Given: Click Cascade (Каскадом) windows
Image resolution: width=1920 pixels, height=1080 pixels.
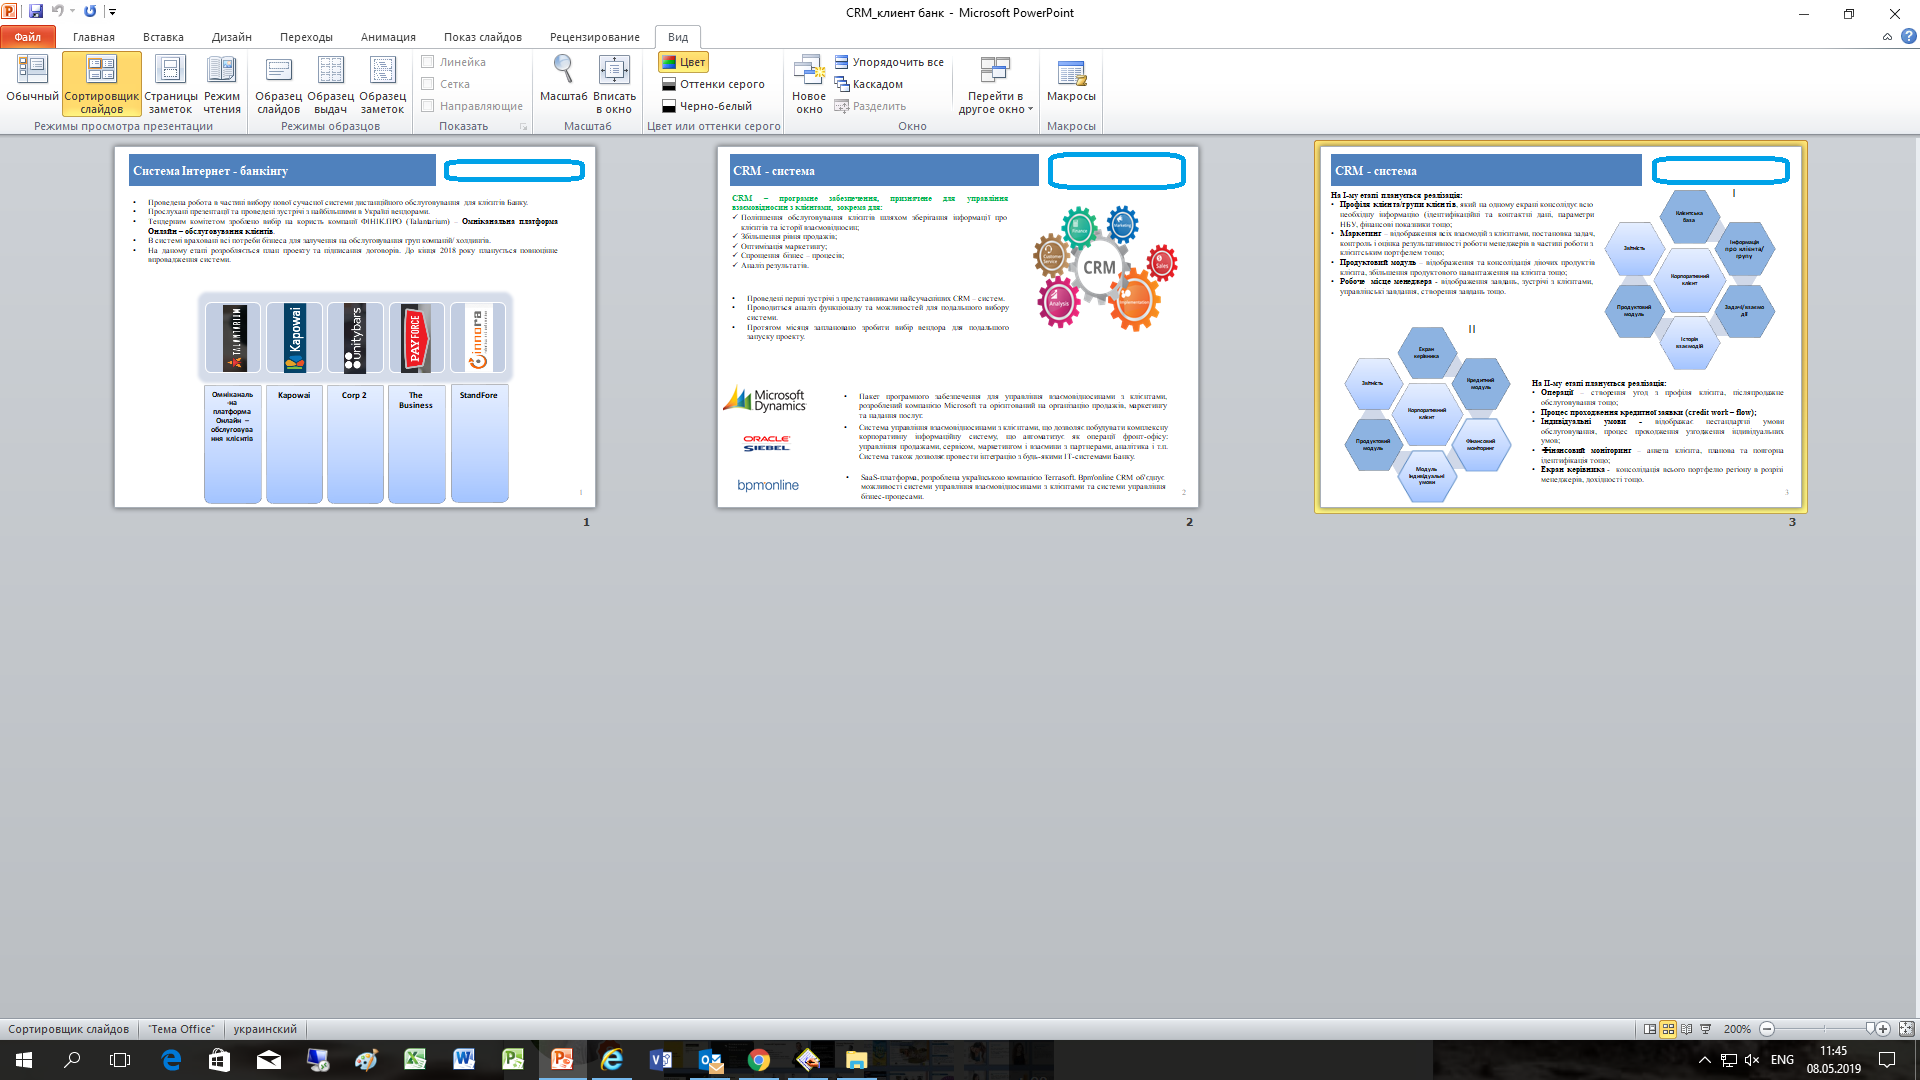Looking at the screenshot, I should pyautogui.click(x=868, y=84).
